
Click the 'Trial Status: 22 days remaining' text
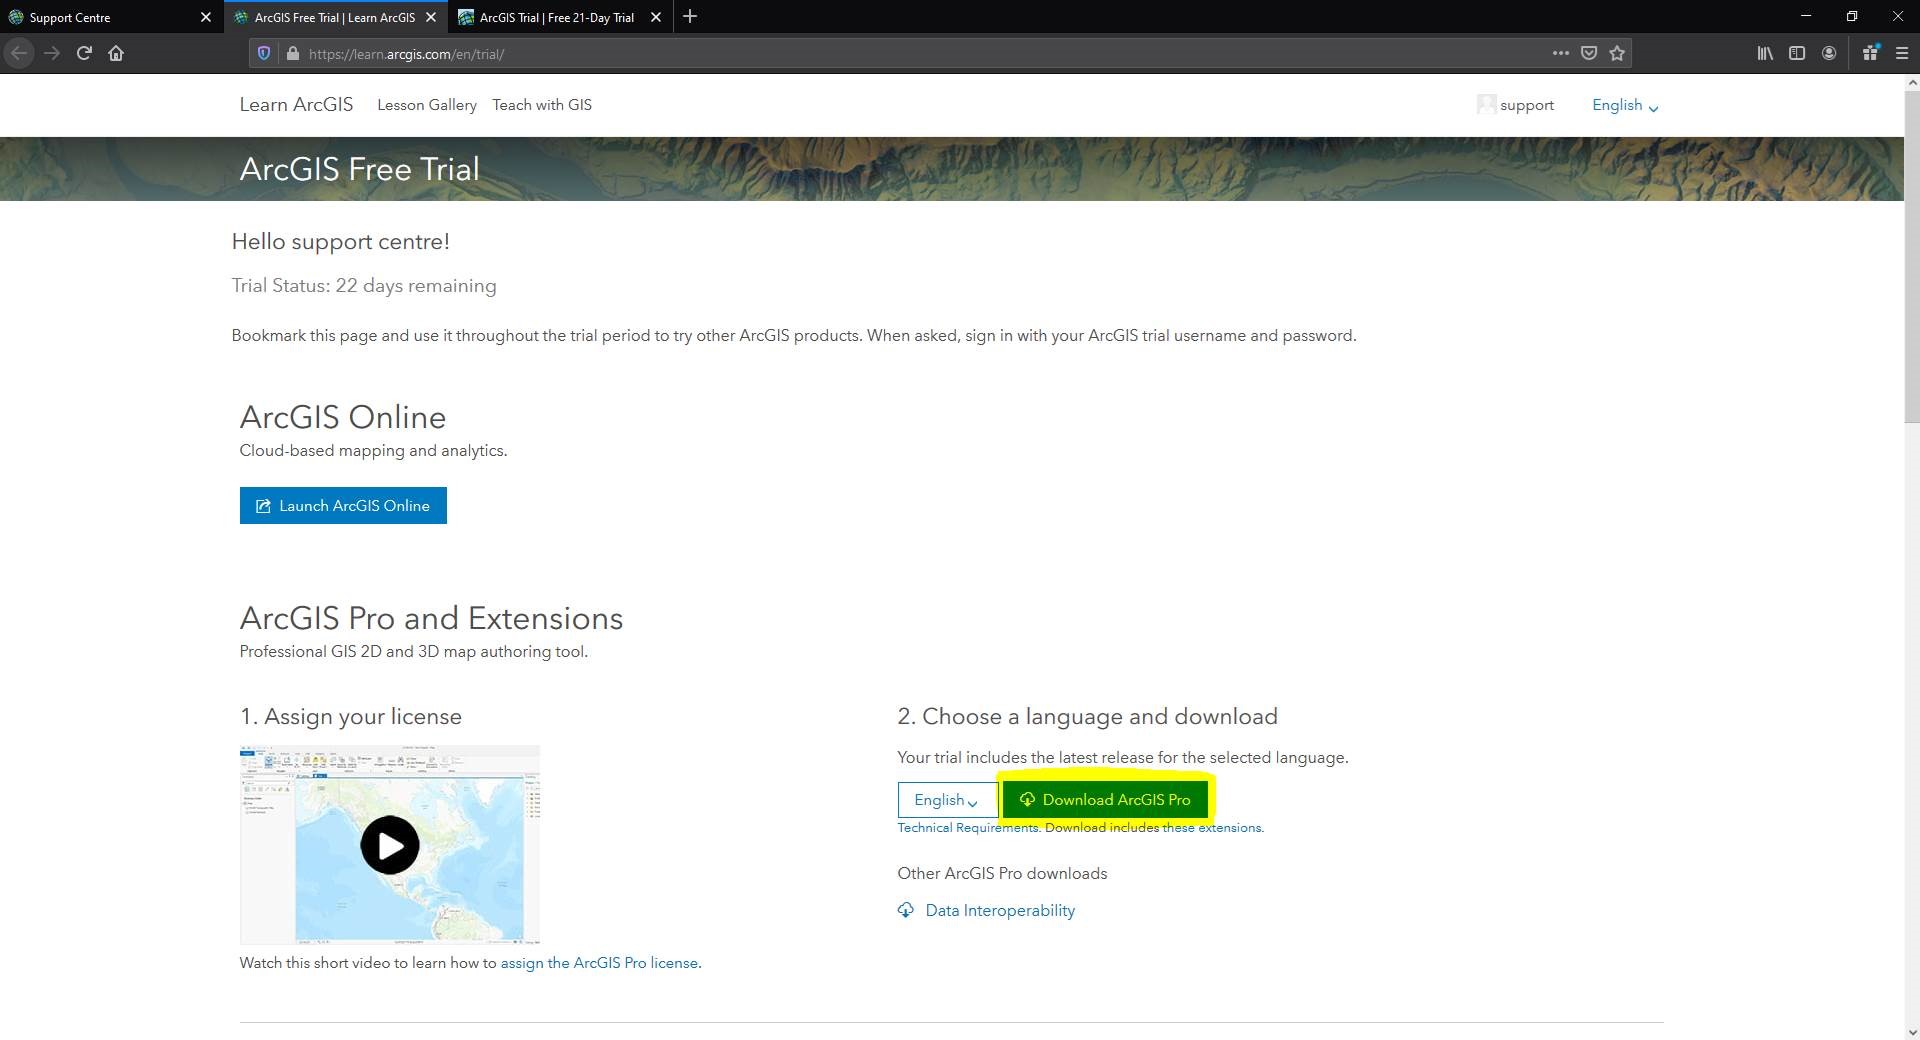[x=364, y=286]
